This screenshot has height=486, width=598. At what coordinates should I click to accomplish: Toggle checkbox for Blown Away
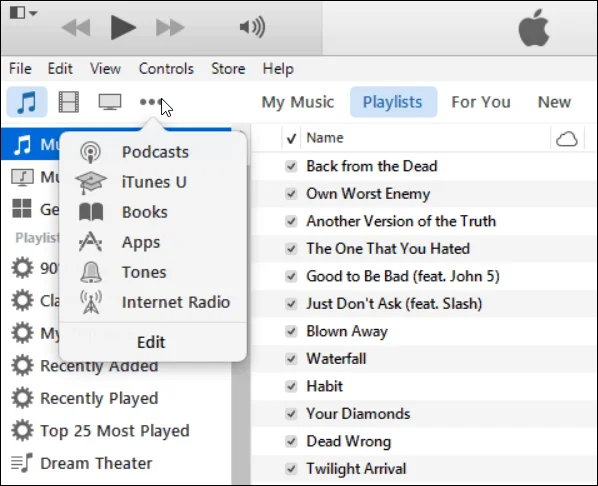click(x=291, y=331)
